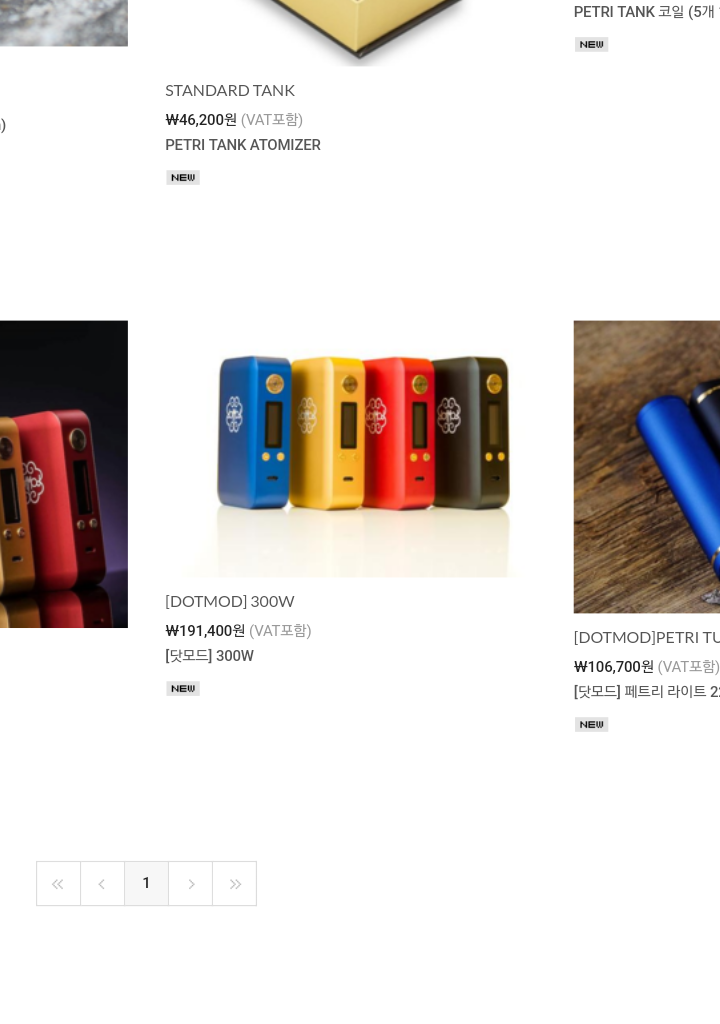Click NEW badge under PETRI TANK 코일
Image resolution: width=720 pixels, height=1024 pixels.
click(x=592, y=44)
